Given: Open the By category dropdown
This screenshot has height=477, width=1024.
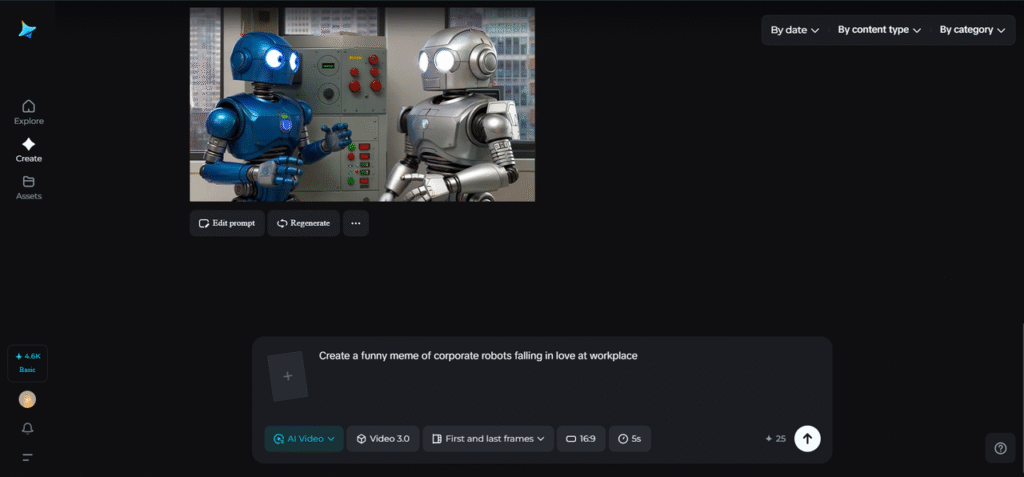Looking at the screenshot, I should click(x=972, y=30).
